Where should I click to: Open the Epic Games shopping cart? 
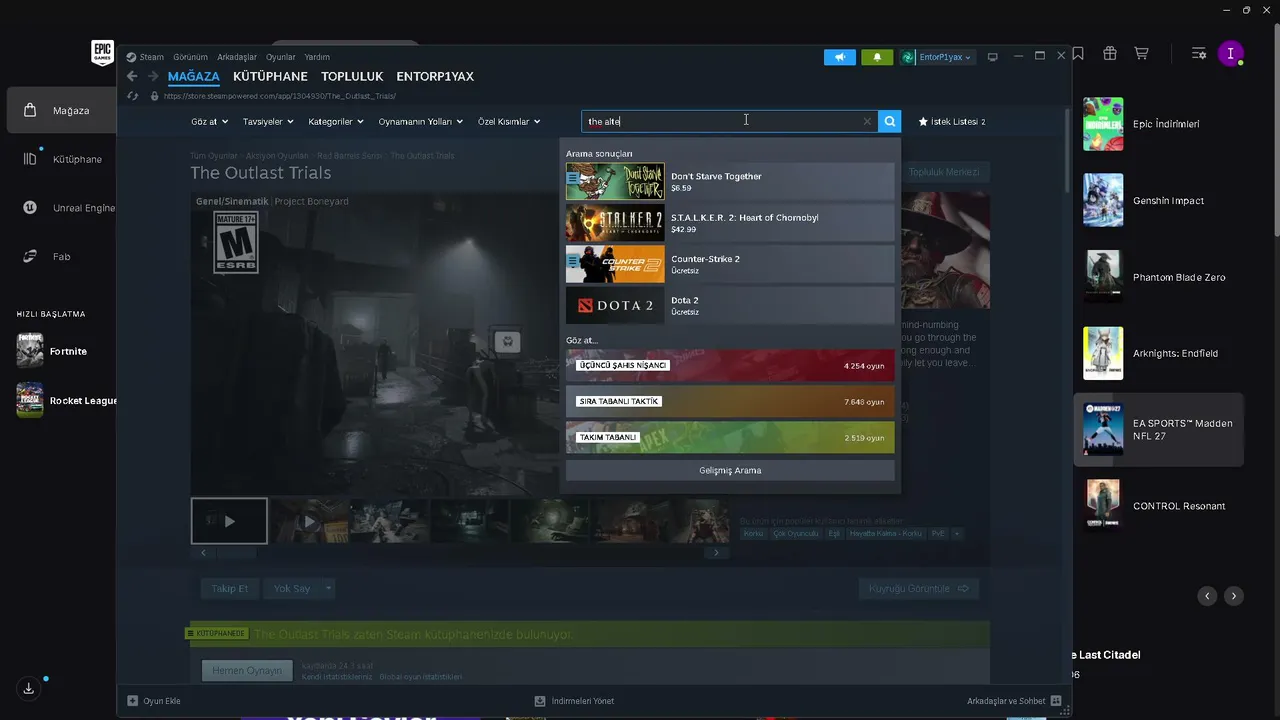coord(1142,54)
